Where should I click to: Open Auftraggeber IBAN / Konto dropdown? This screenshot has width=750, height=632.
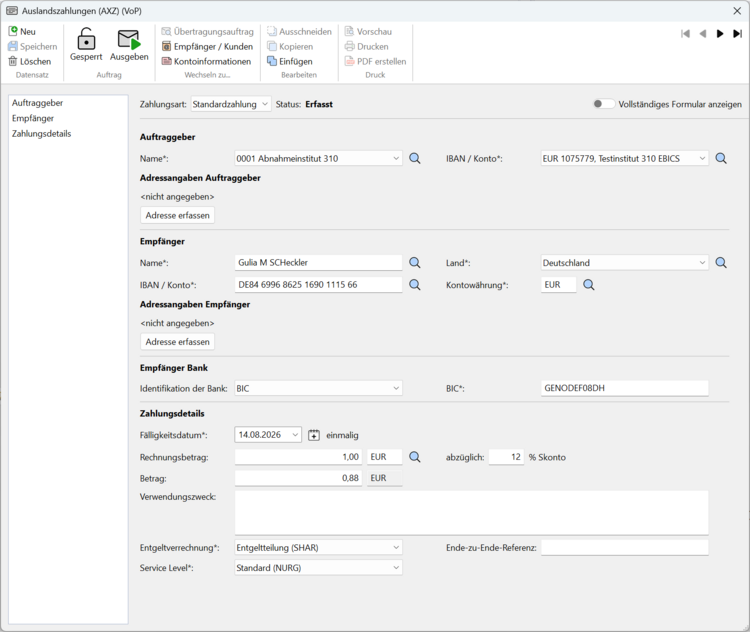[624, 158]
